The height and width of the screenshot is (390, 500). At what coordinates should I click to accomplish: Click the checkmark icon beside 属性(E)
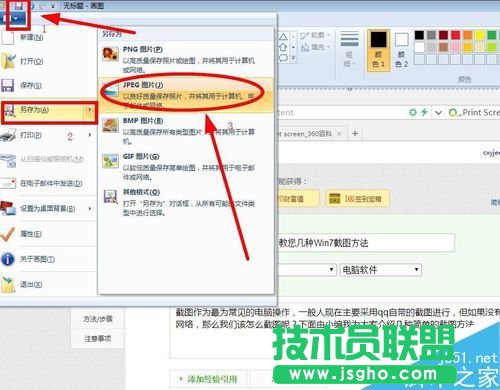[x=7, y=234]
